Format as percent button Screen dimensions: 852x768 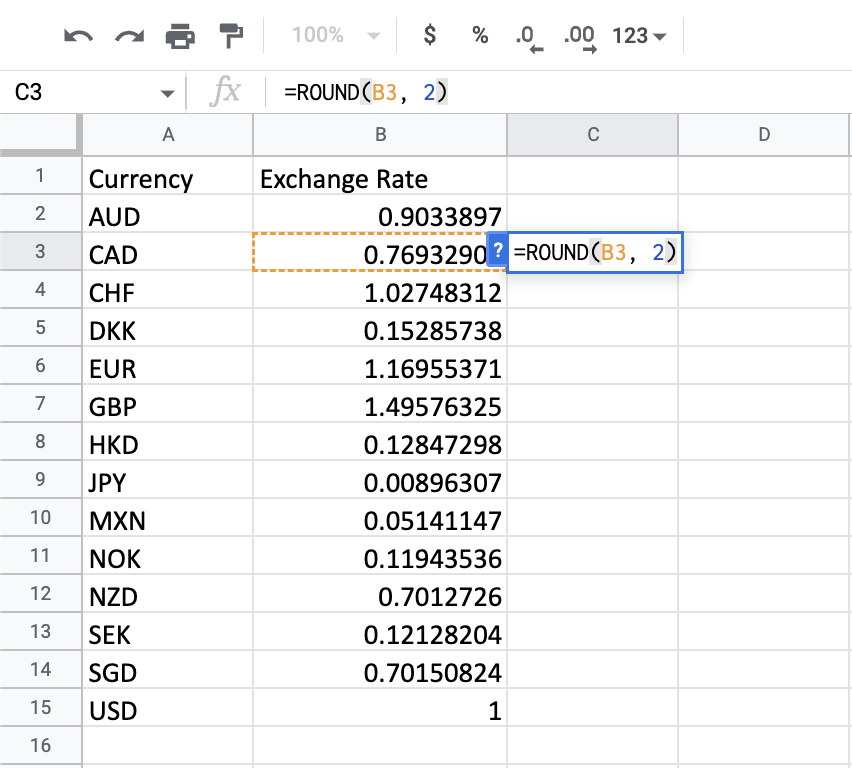(480, 35)
